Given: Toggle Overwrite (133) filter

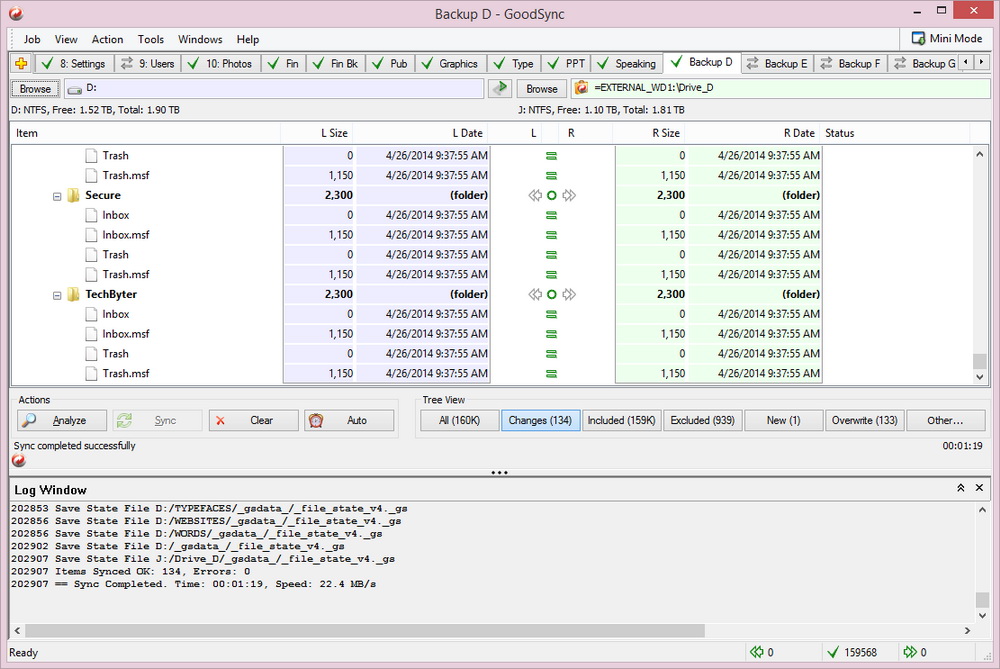Looking at the screenshot, I should tap(864, 420).
